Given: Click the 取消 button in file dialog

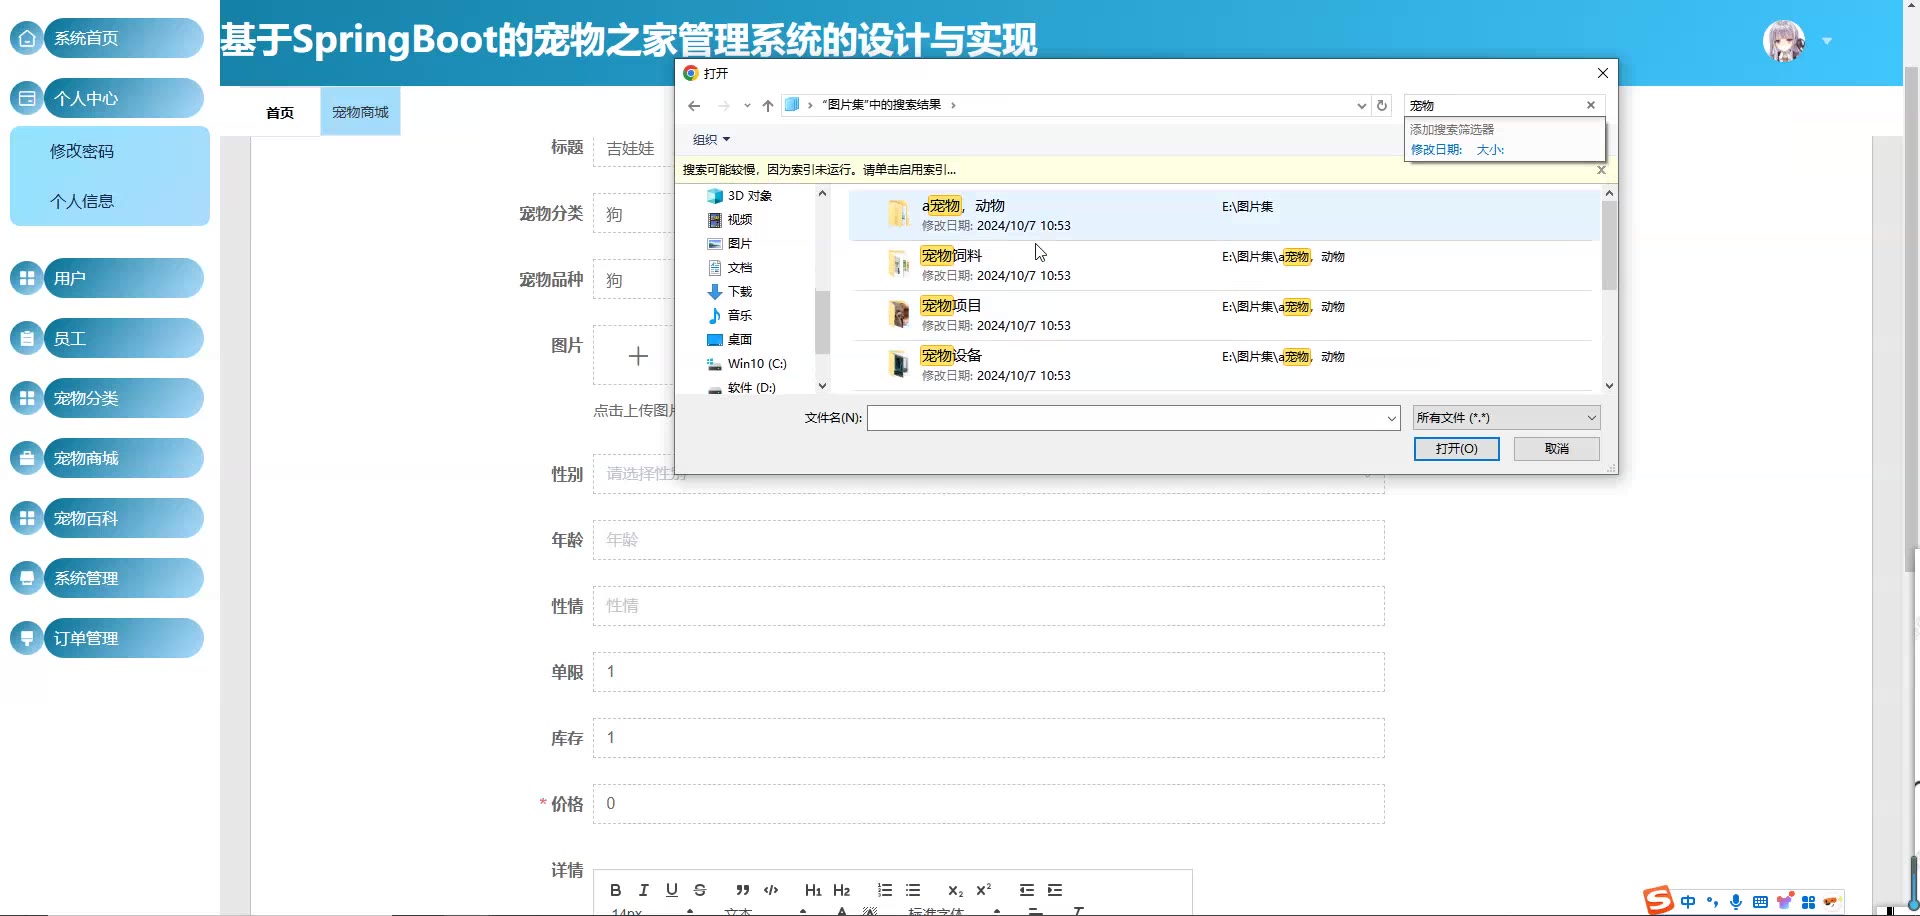Looking at the screenshot, I should [1556, 449].
